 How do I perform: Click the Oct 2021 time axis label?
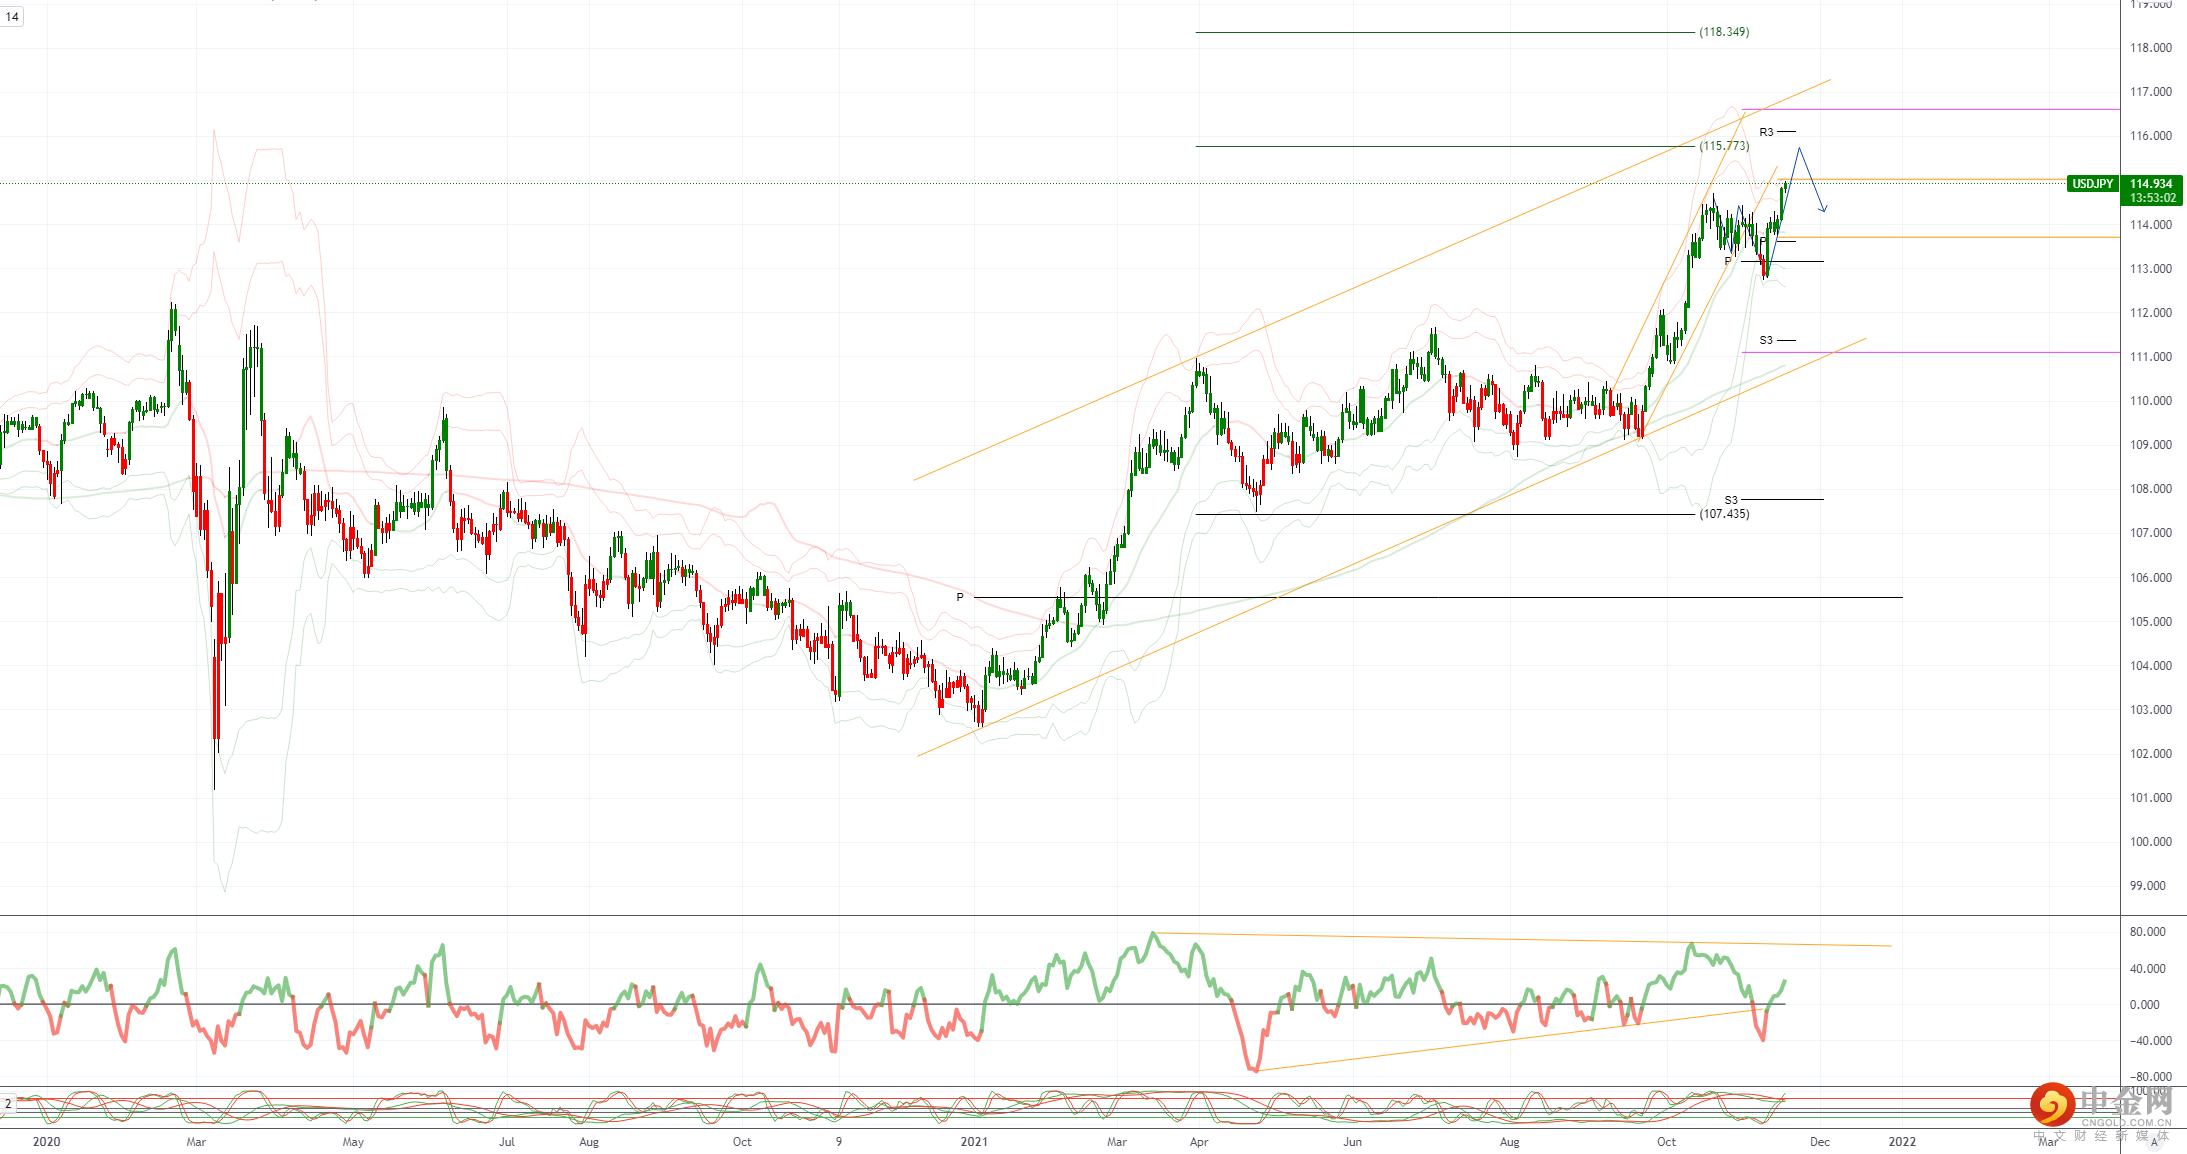point(1666,1142)
